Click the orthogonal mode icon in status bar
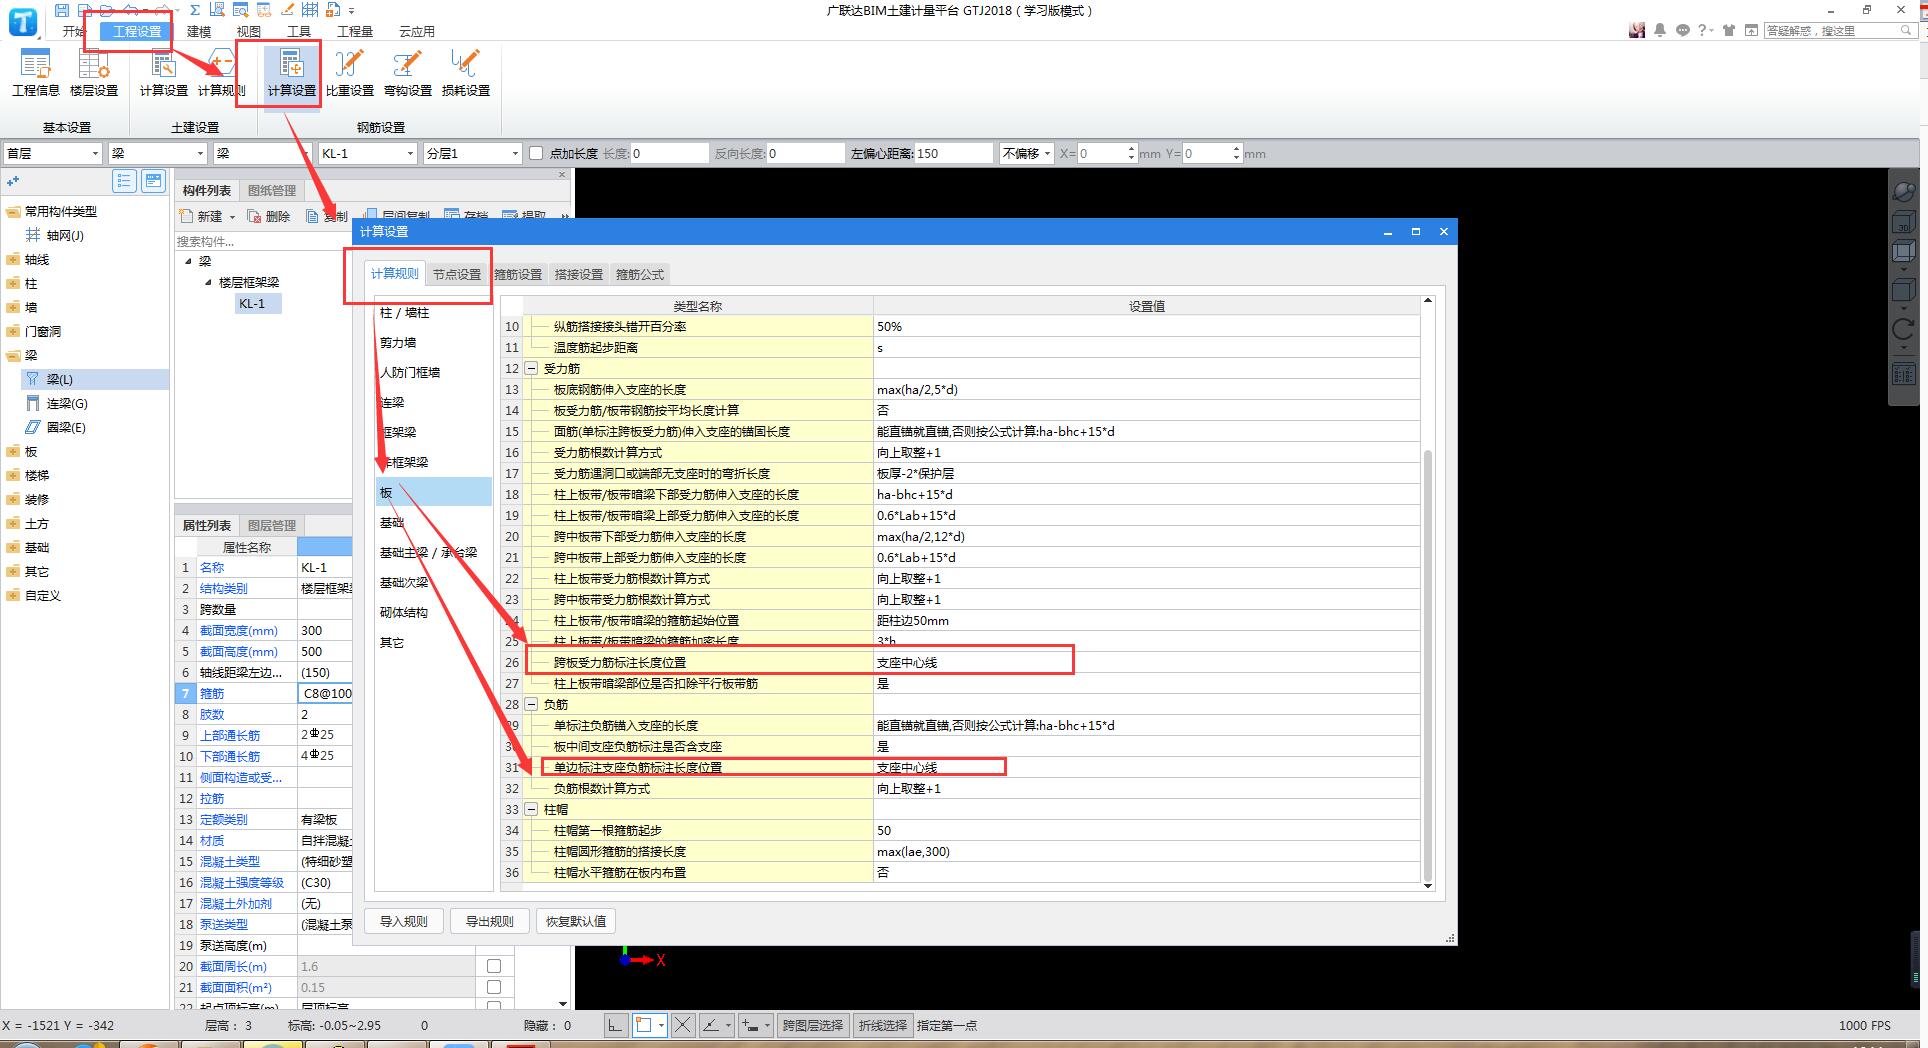The image size is (1928, 1048). [616, 1025]
